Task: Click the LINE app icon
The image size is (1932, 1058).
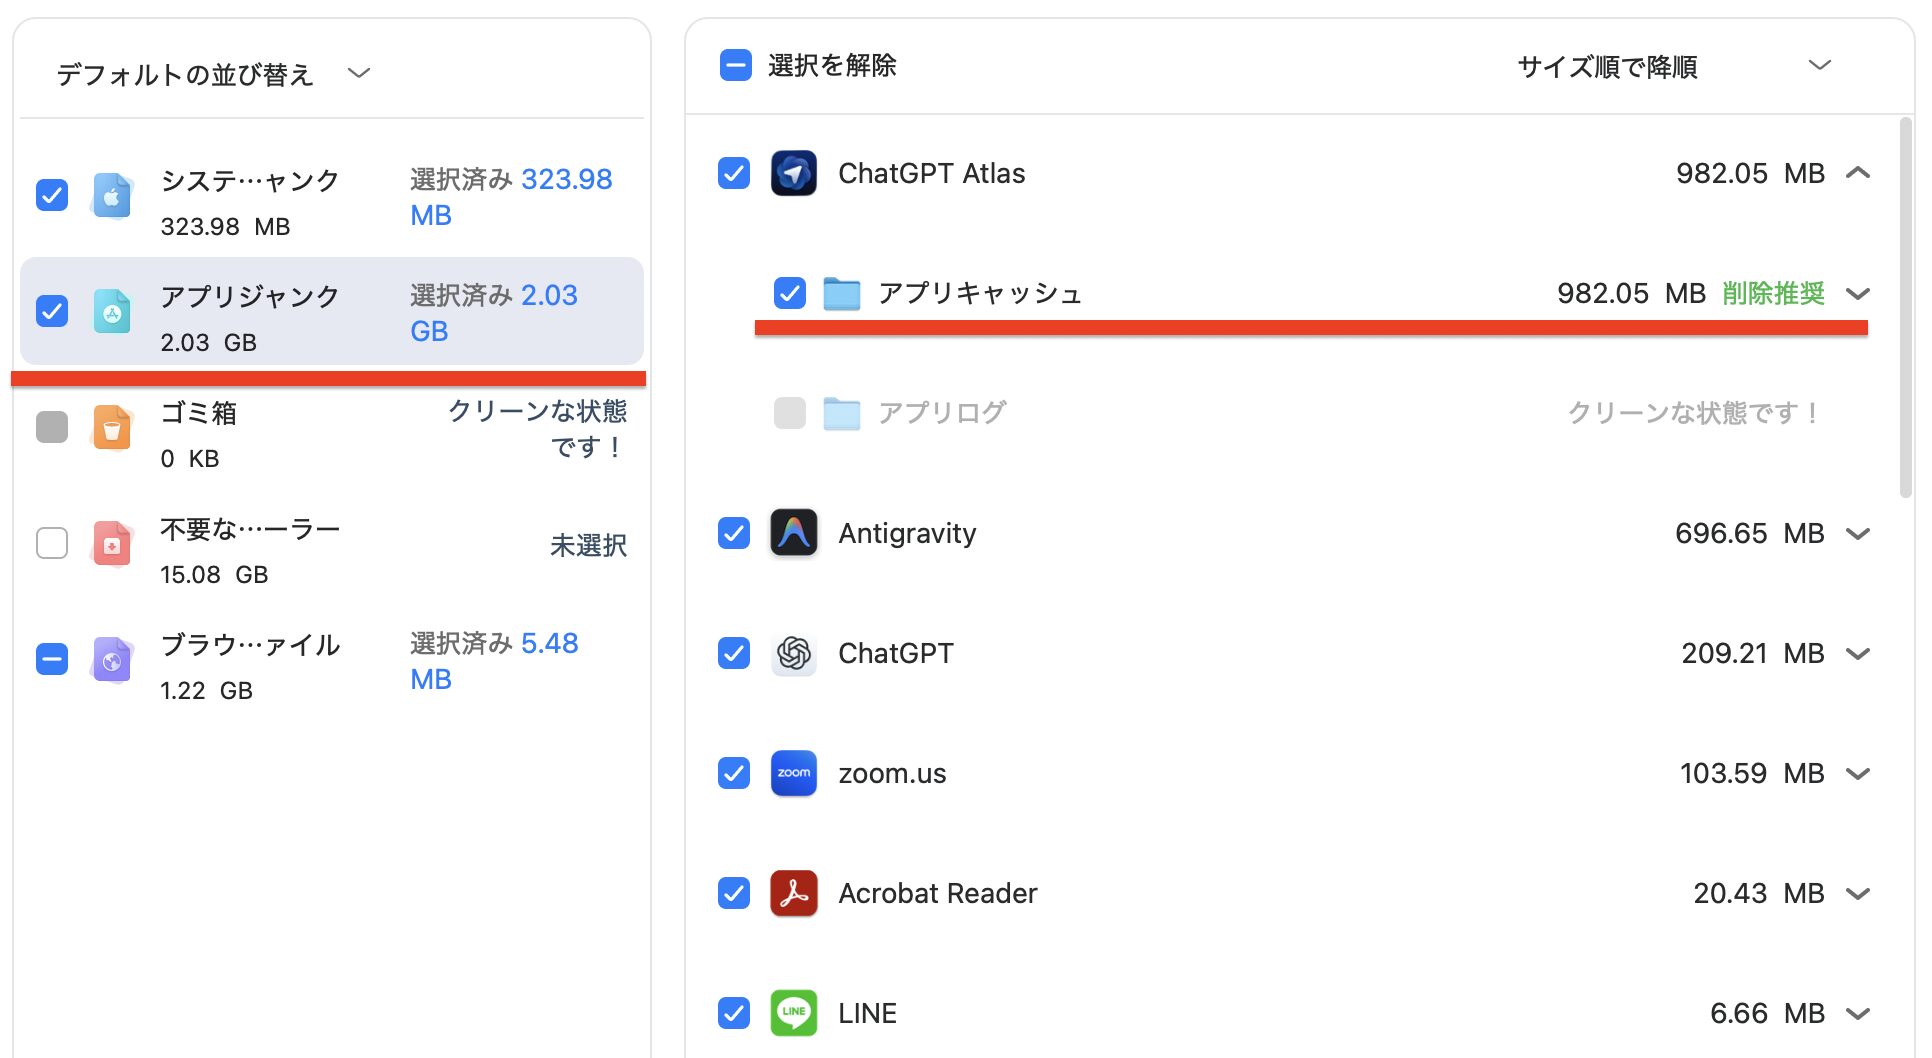Action: tap(793, 1013)
